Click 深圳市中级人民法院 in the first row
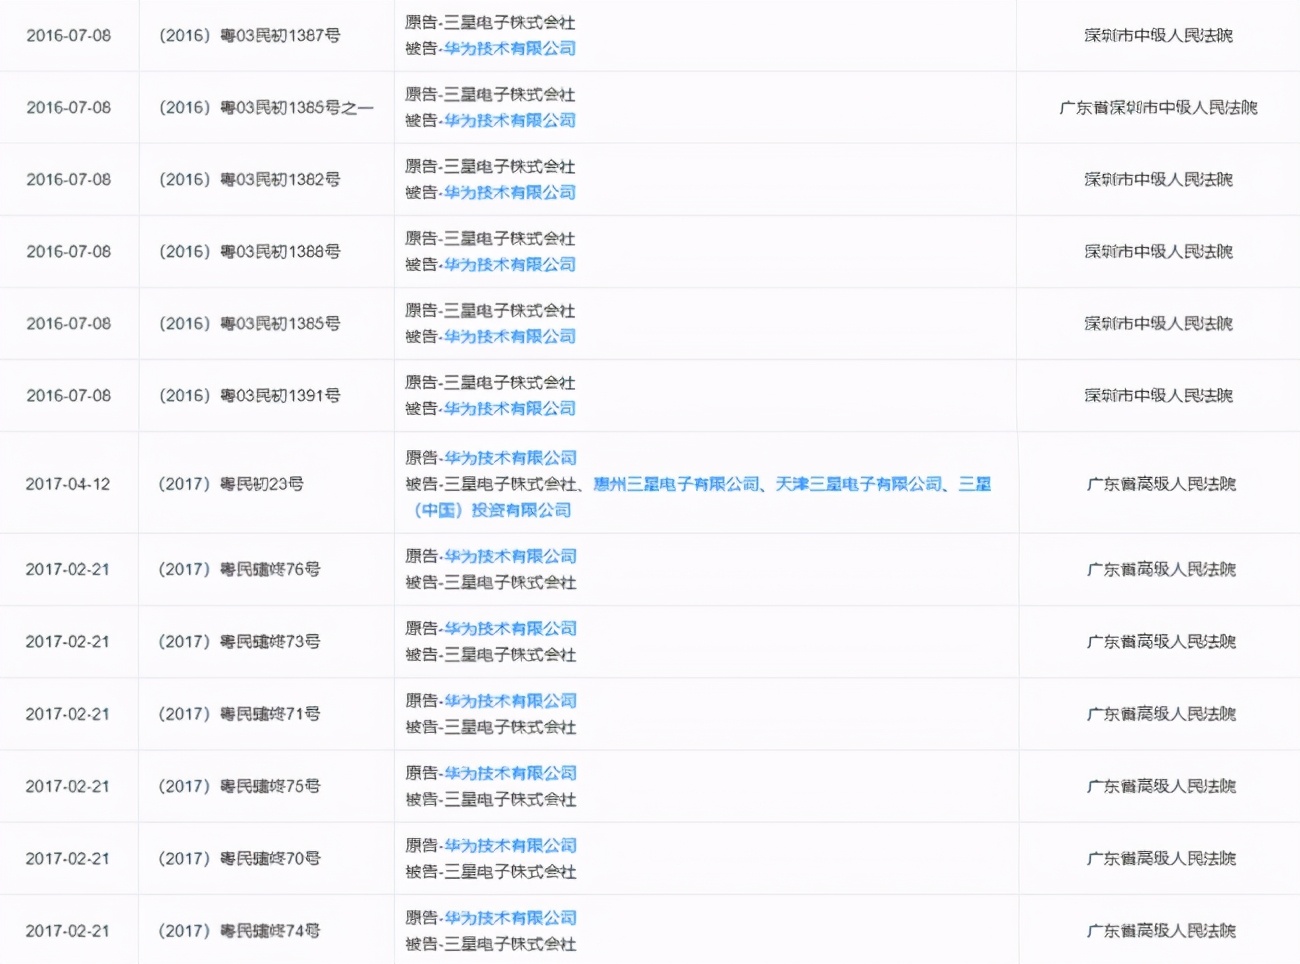 point(1157,35)
